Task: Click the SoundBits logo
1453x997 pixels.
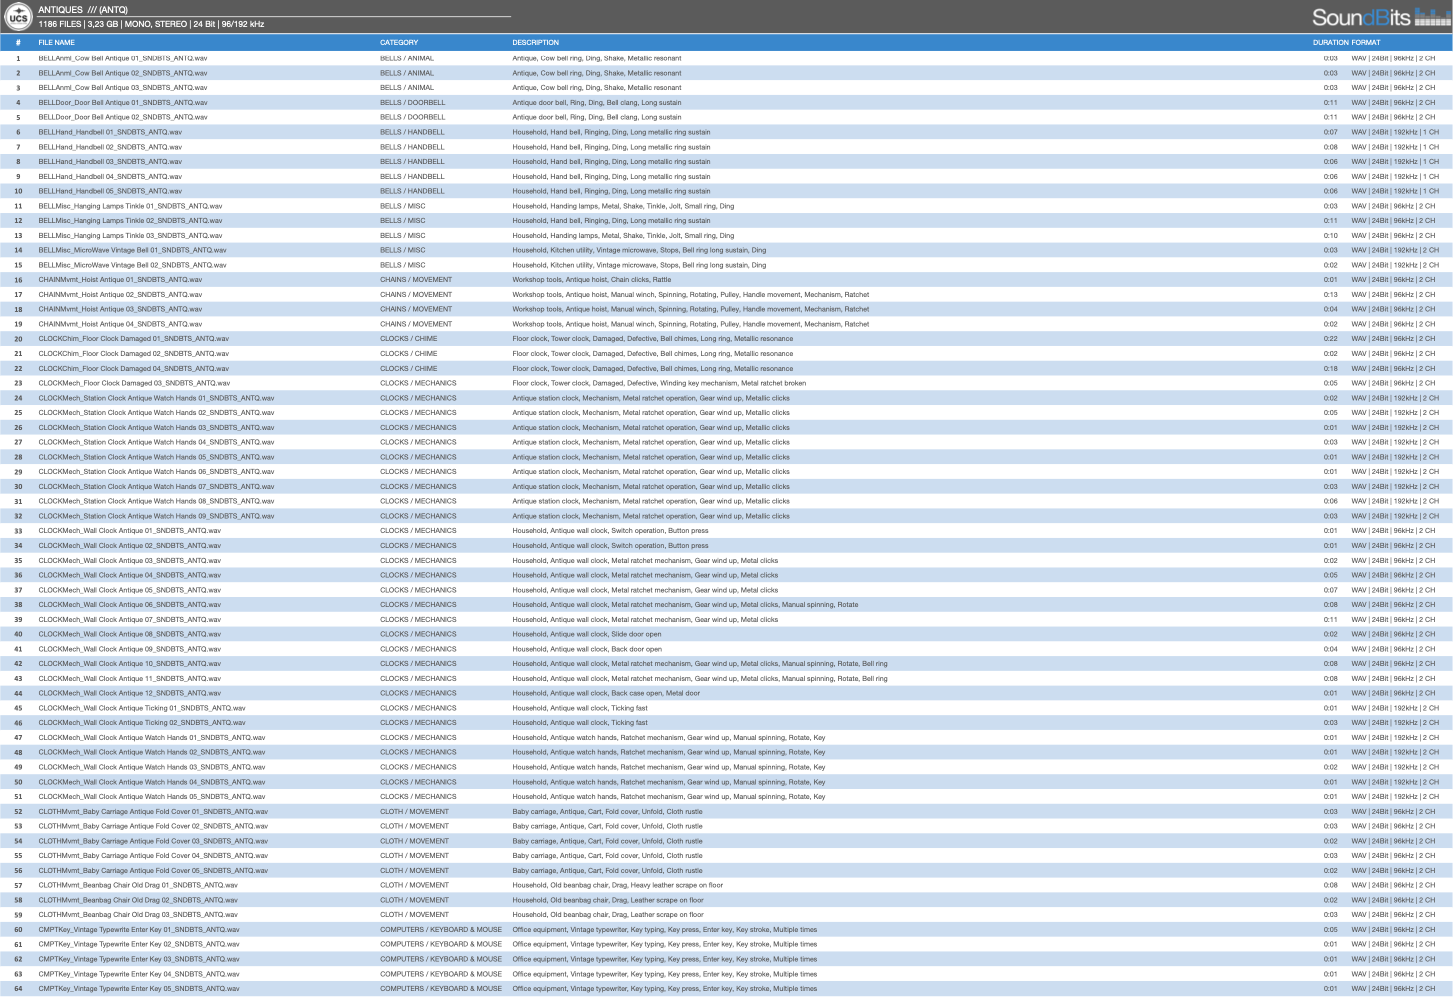Action: (x=1378, y=17)
